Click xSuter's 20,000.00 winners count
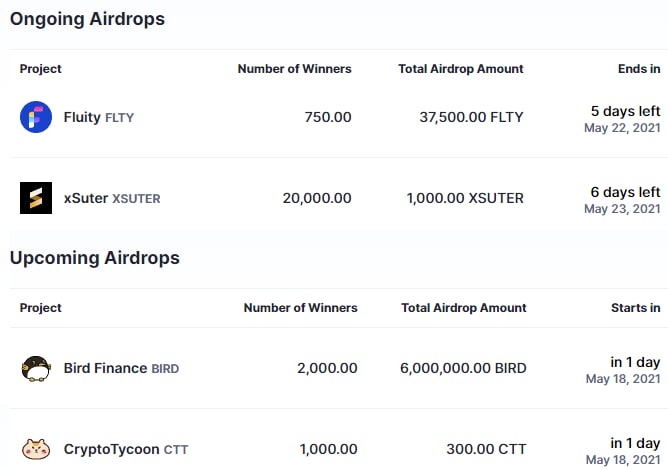 [317, 198]
